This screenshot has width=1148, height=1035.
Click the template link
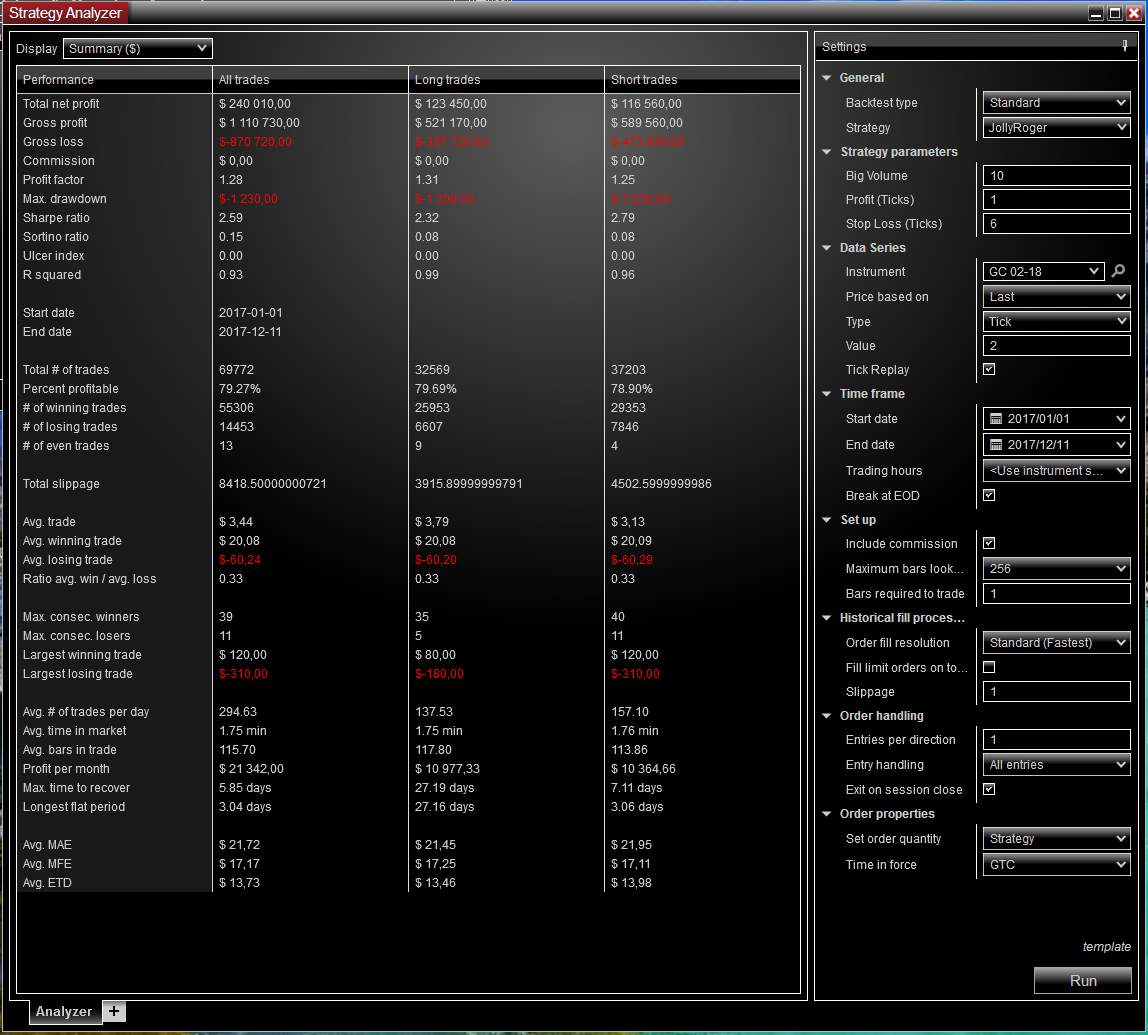1106,946
